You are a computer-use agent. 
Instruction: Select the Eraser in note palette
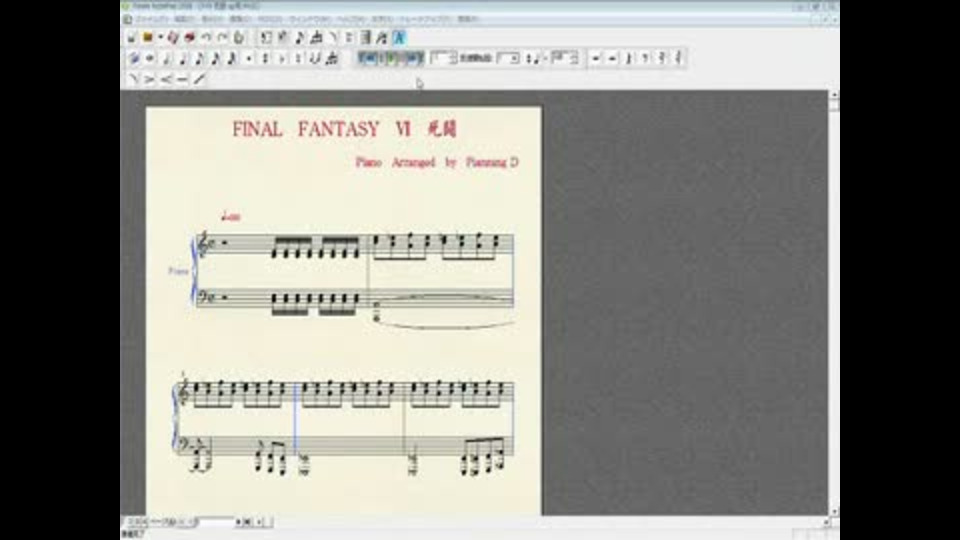pos(133,59)
